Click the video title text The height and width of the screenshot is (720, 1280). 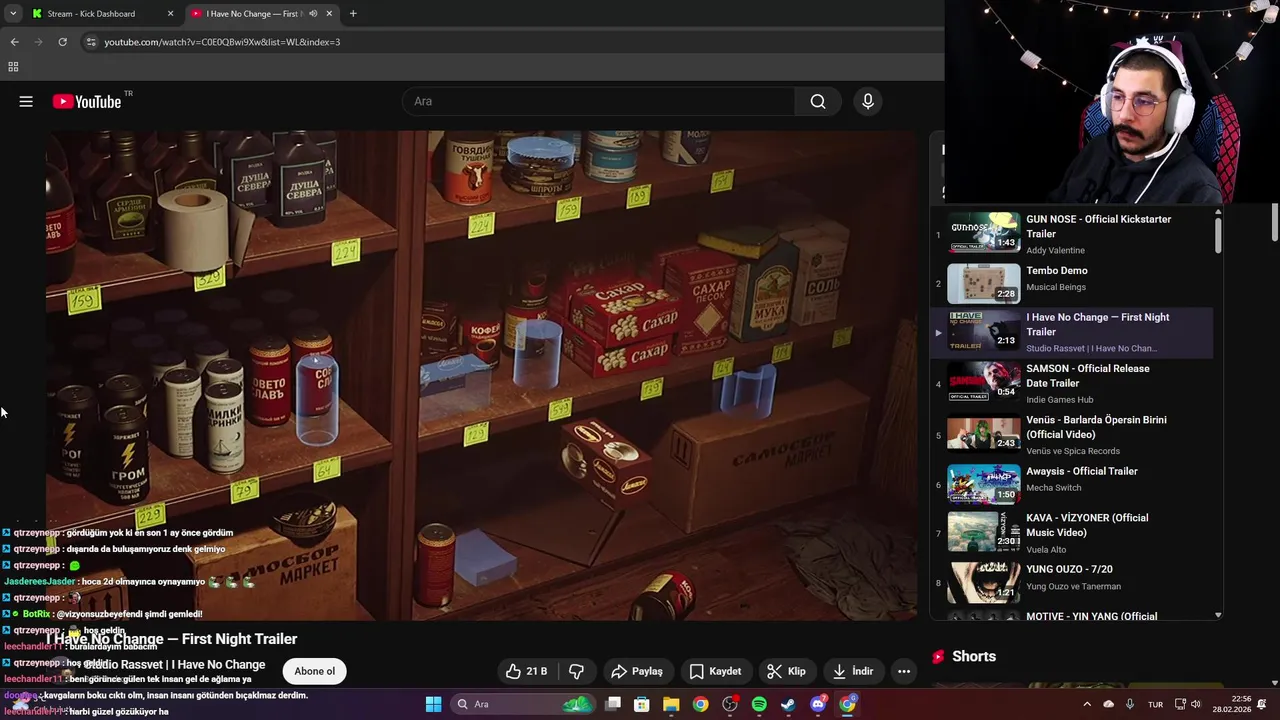click(172, 639)
